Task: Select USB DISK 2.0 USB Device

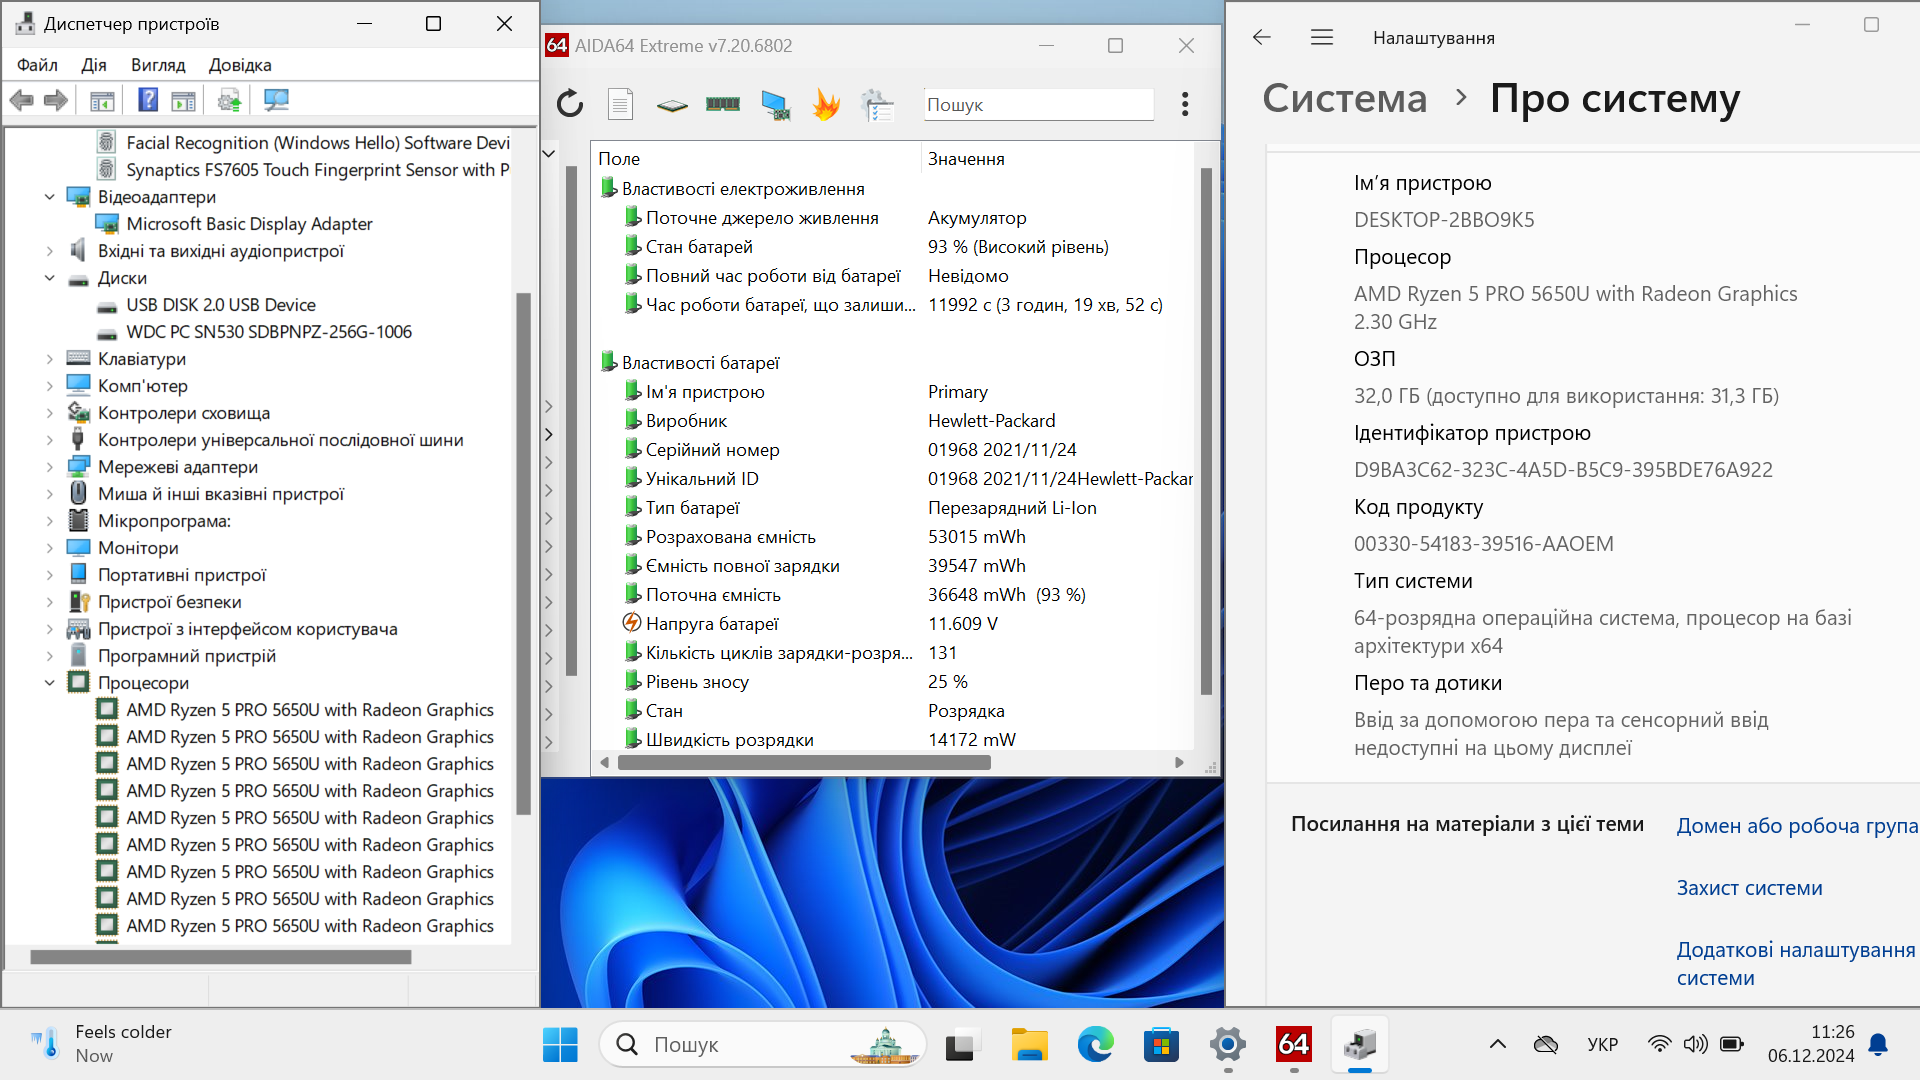Action: pos(220,305)
